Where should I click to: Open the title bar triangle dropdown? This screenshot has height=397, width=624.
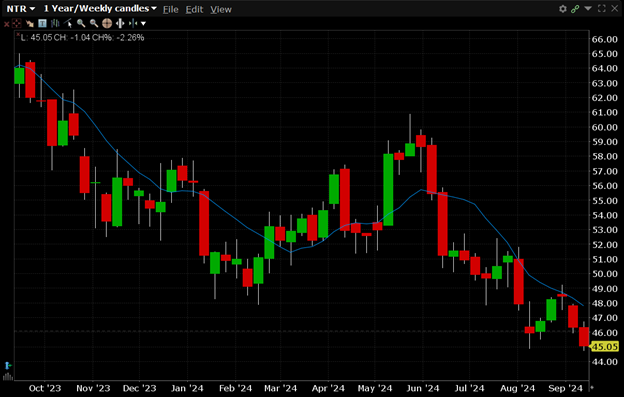[x=588, y=8]
